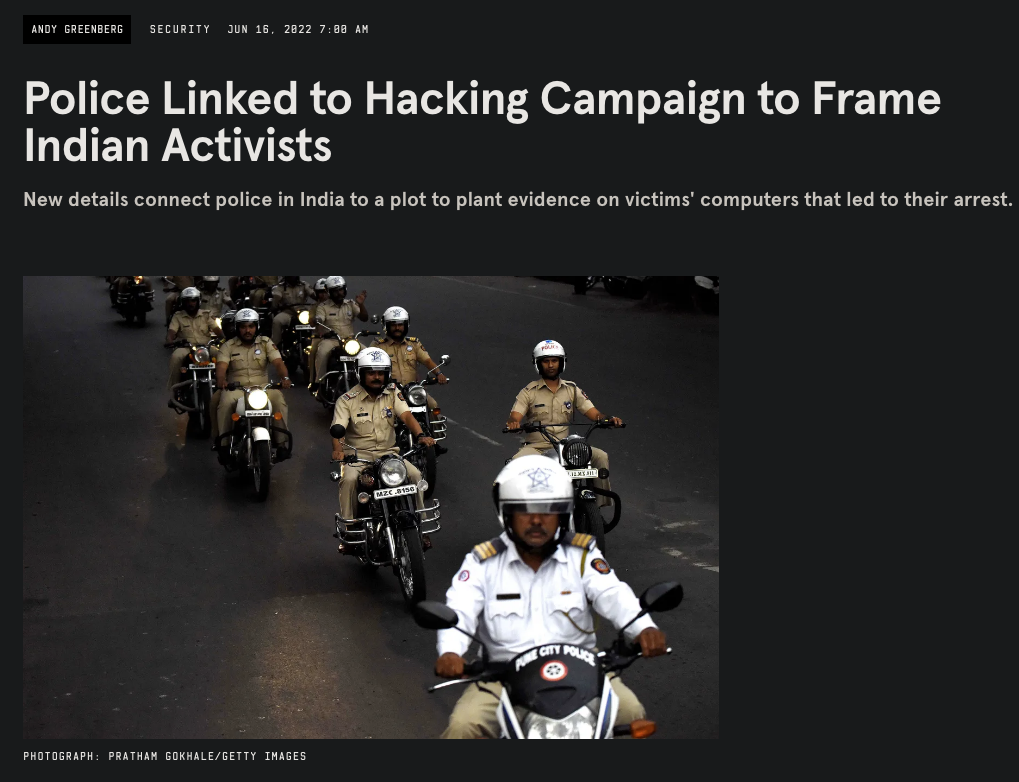Screen dimensions: 1019x782
Task: Click the MZC 8156 license plate
Action: point(394,492)
